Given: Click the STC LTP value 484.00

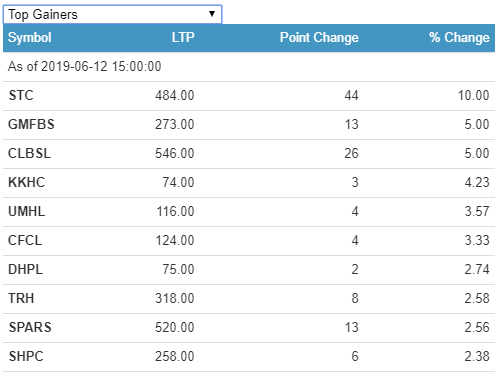Looking at the screenshot, I should (175, 95).
